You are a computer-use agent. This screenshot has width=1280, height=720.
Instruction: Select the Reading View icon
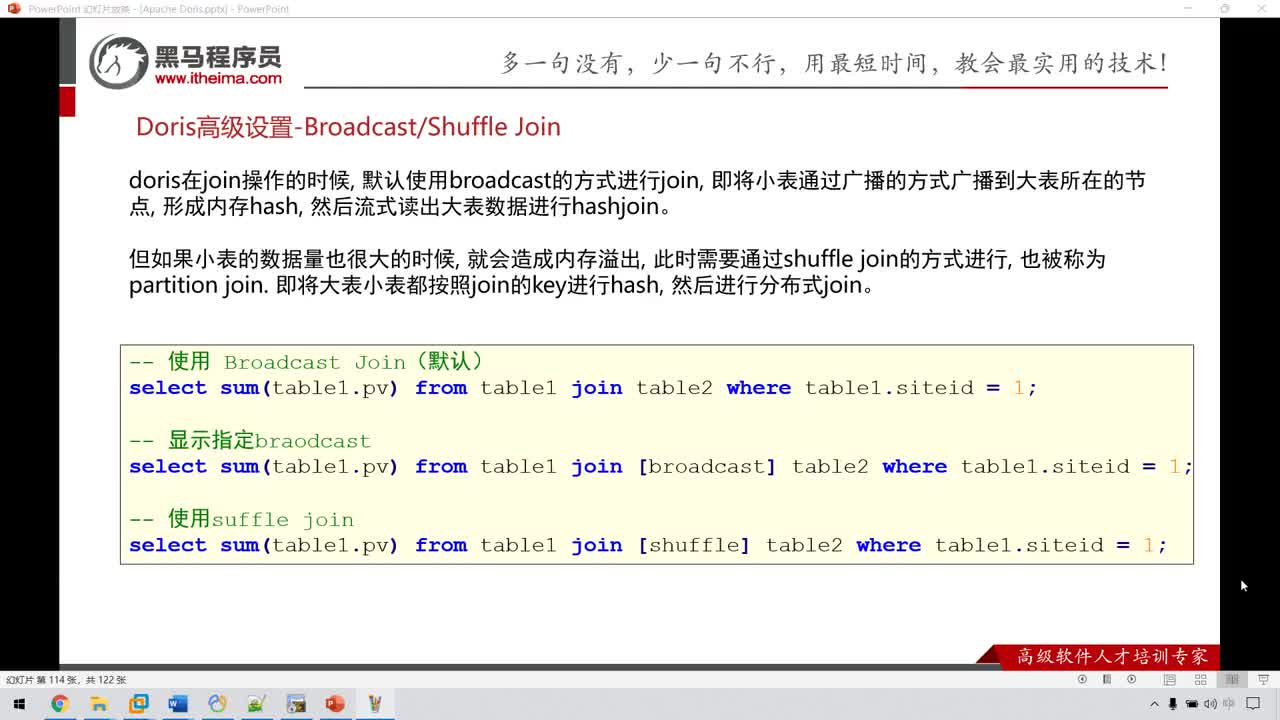point(1232,679)
